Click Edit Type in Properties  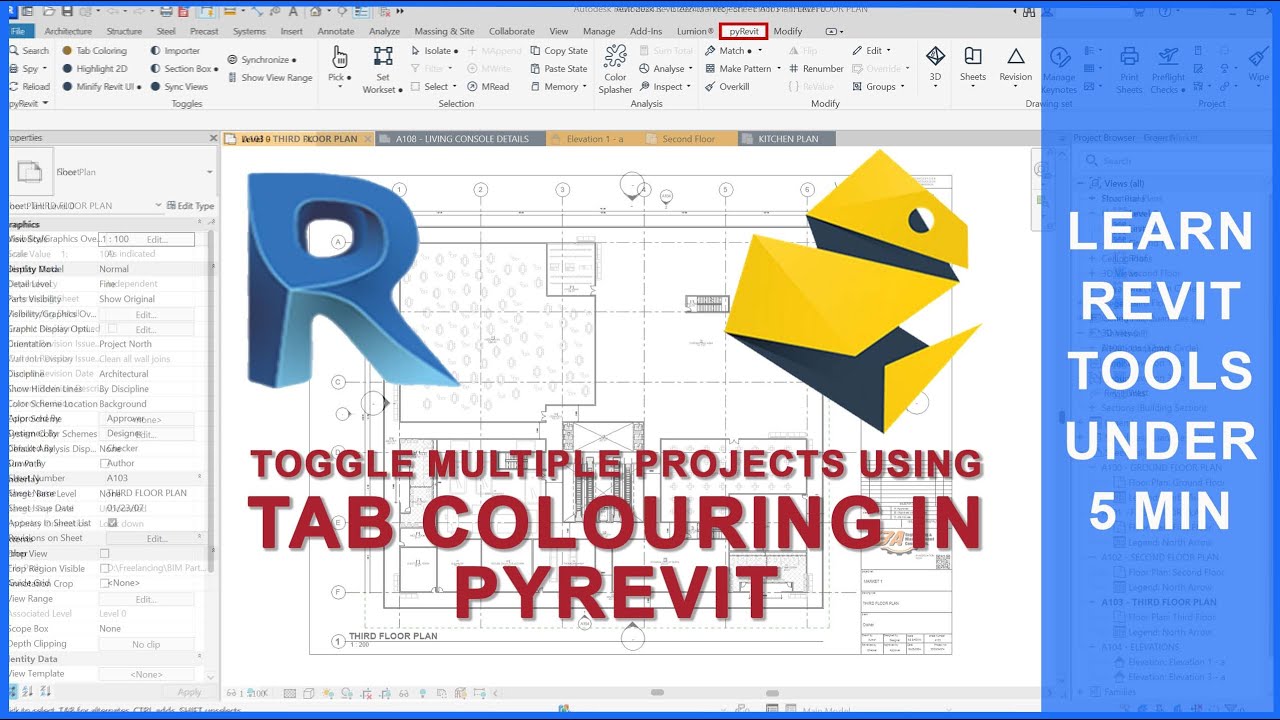[191, 206]
